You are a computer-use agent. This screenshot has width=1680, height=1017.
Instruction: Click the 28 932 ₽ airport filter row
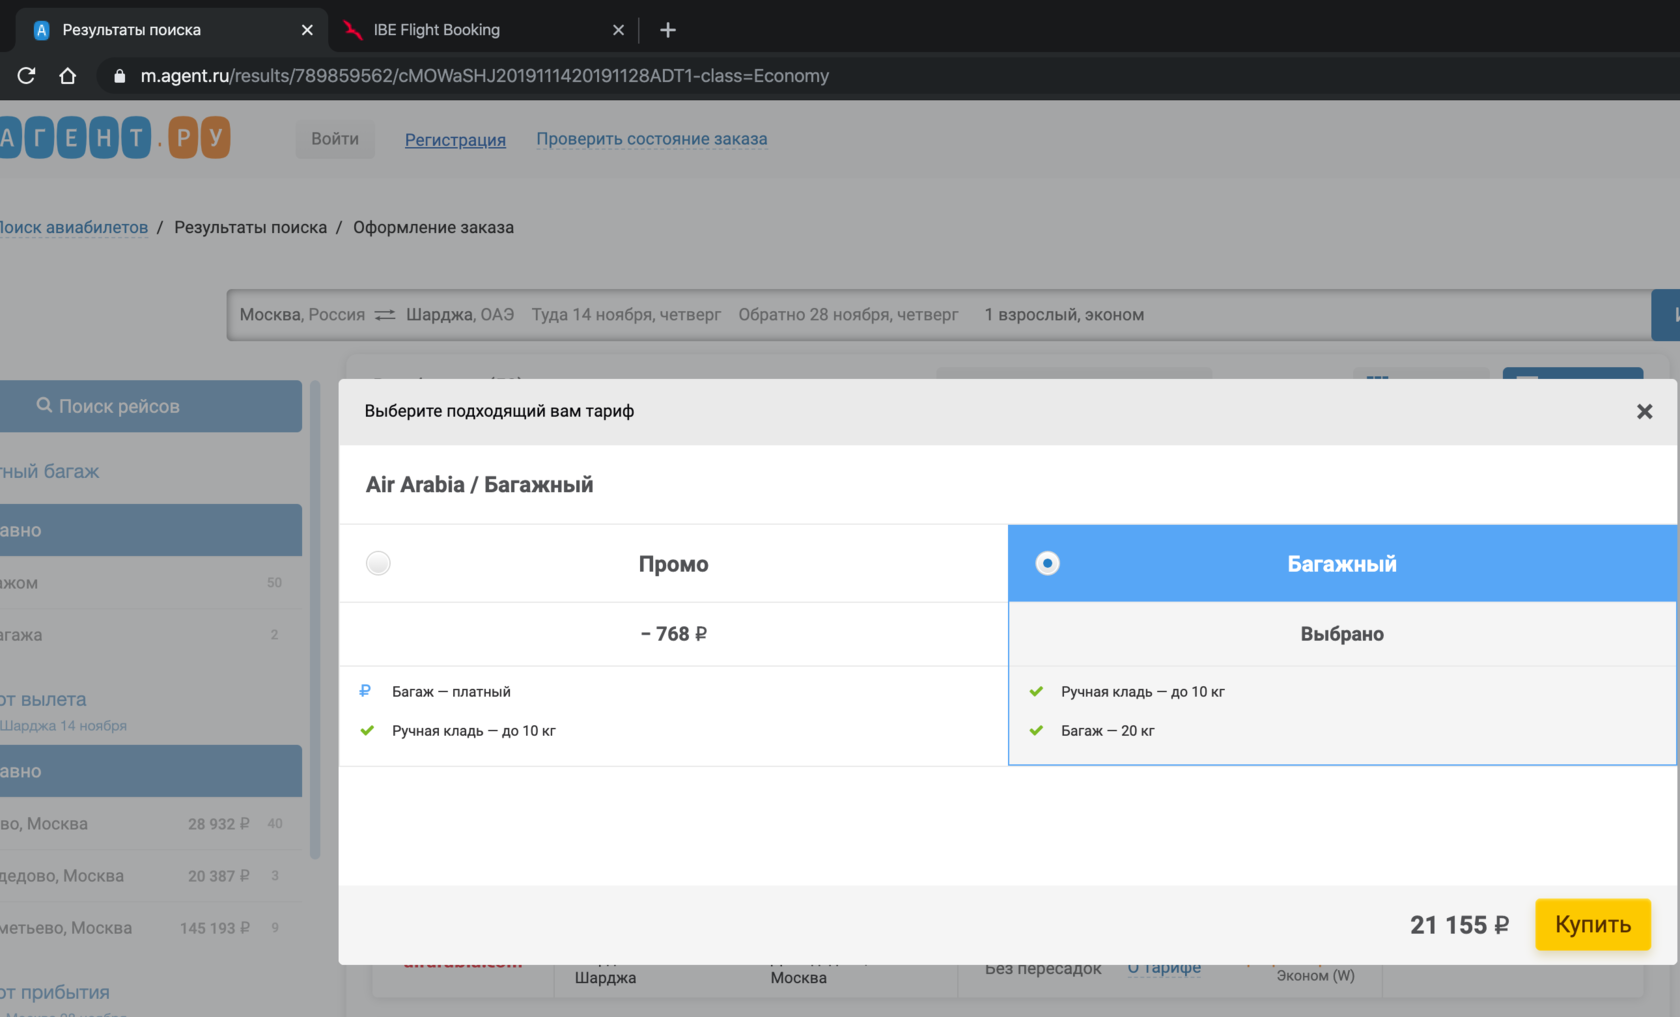150,824
